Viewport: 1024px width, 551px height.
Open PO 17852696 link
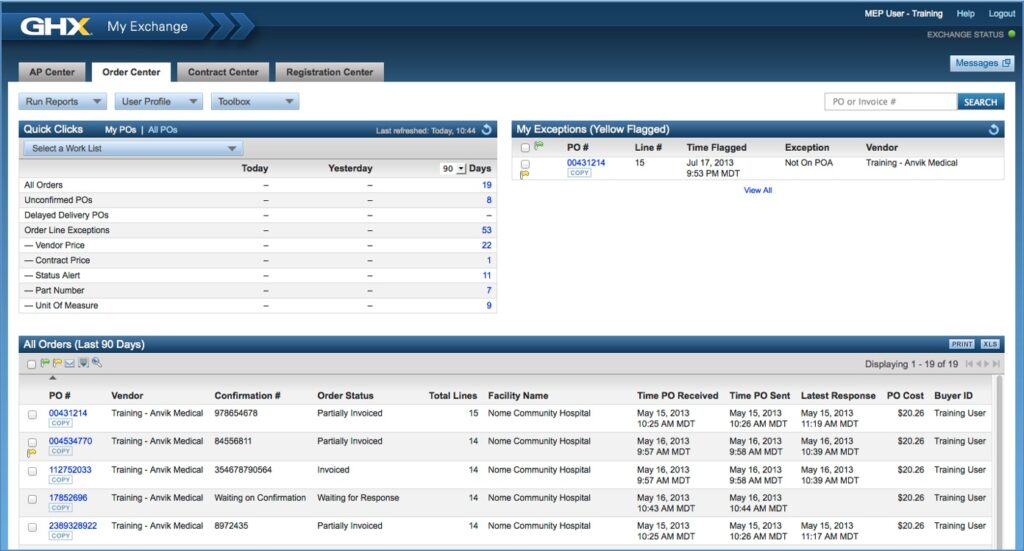pyautogui.click(x=68, y=497)
